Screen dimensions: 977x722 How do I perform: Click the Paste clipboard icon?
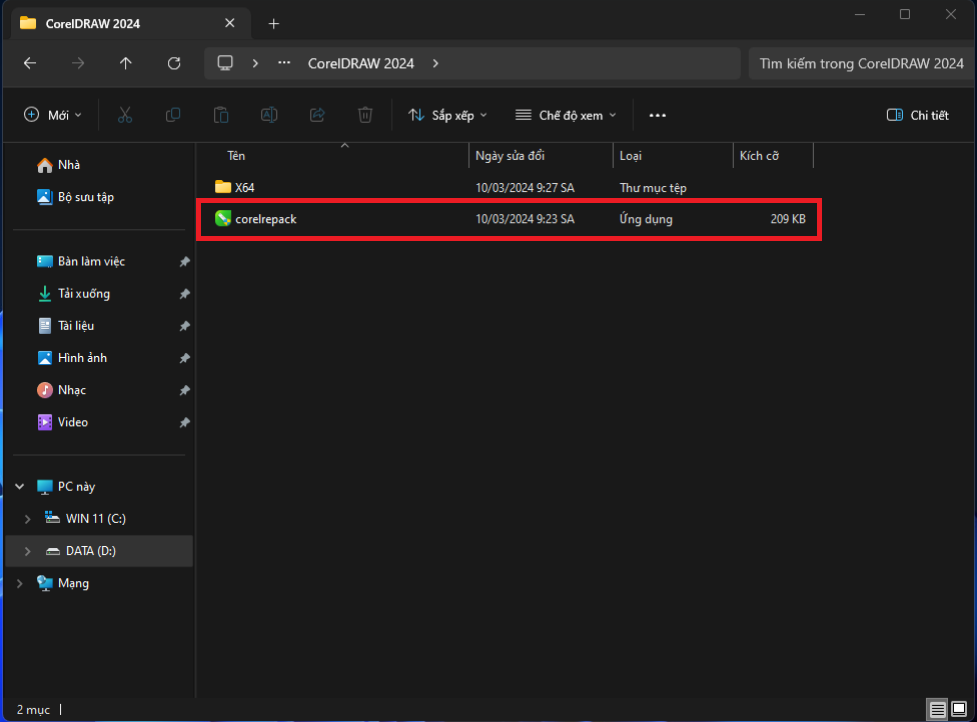(221, 115)
